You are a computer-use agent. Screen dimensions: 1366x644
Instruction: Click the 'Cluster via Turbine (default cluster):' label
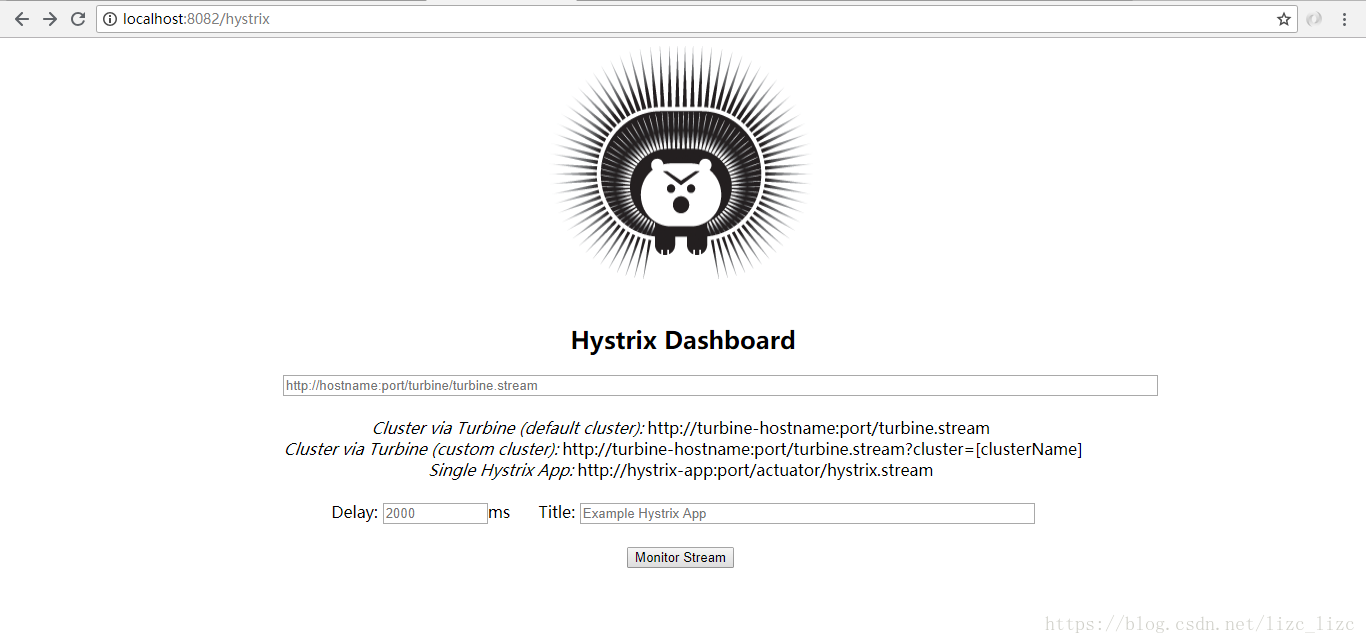click(508, 429)
